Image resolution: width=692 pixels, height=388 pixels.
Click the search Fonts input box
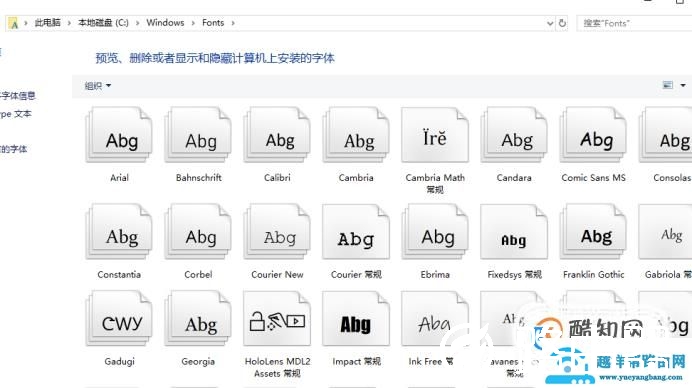tap(634, 23)
